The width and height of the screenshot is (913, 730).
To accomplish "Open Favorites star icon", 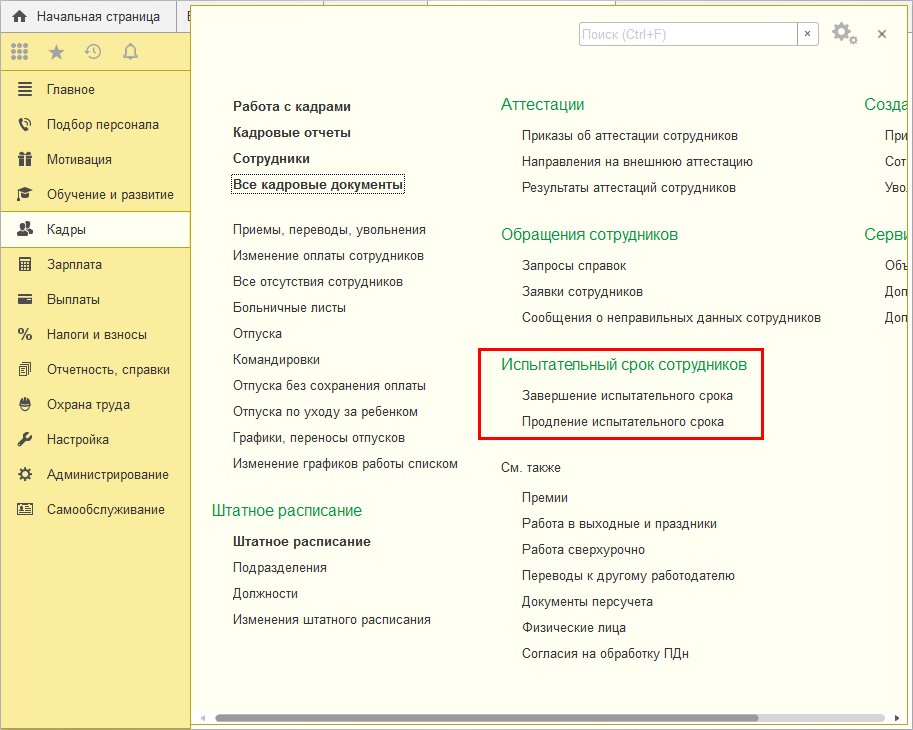I will tap(56, 52).
